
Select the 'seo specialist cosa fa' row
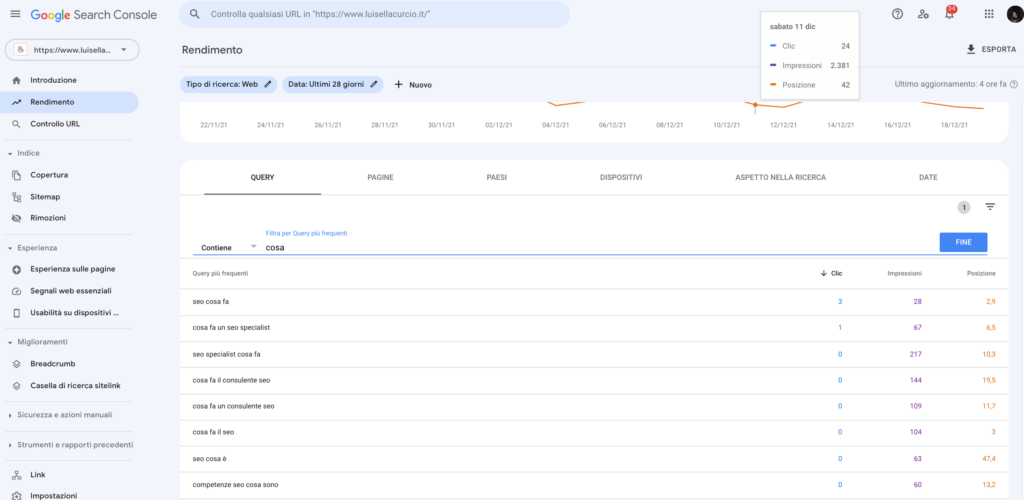click(594, 354)
